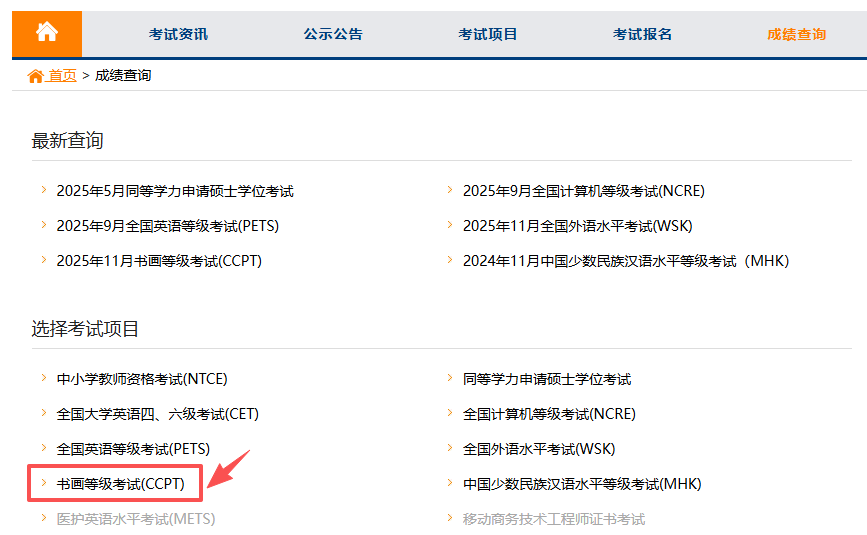Screen dimensions: 867x535
Task: Open 2025年11月全国外语水平考试(WSK) link
Action: point(577,226)
